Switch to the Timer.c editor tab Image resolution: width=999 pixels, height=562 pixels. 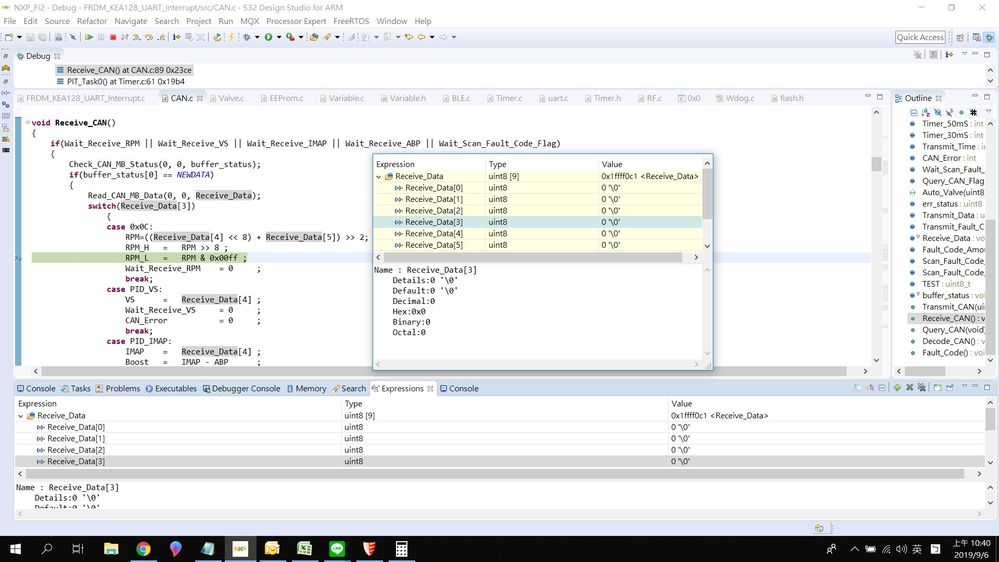pos(503,98)
